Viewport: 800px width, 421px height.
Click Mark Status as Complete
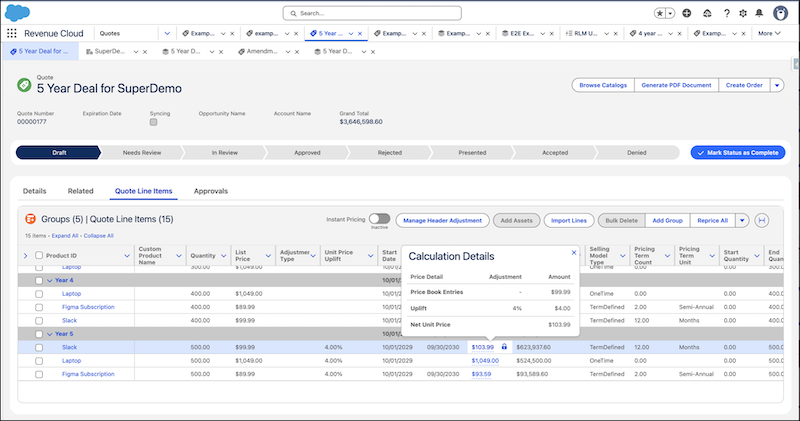tap(738, 153)
